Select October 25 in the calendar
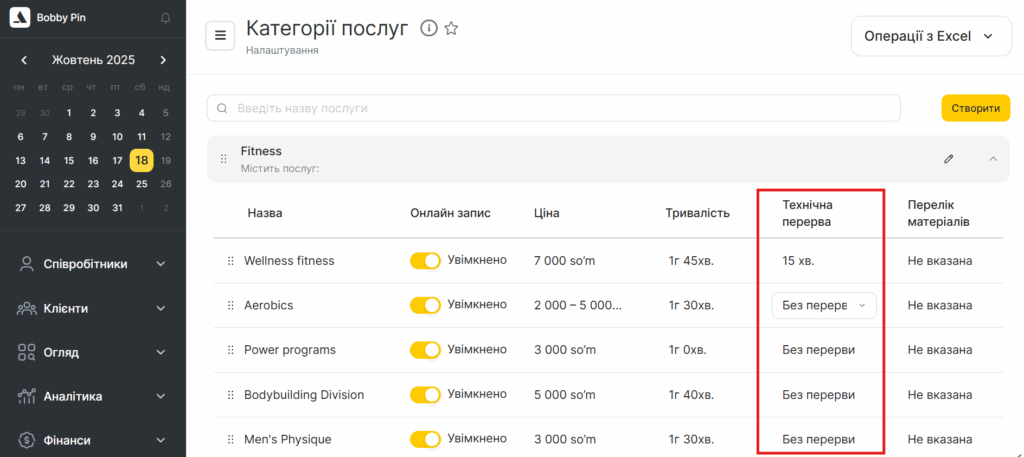The width and height of the screenshot is (1024, 457). (x=142, y=184)
